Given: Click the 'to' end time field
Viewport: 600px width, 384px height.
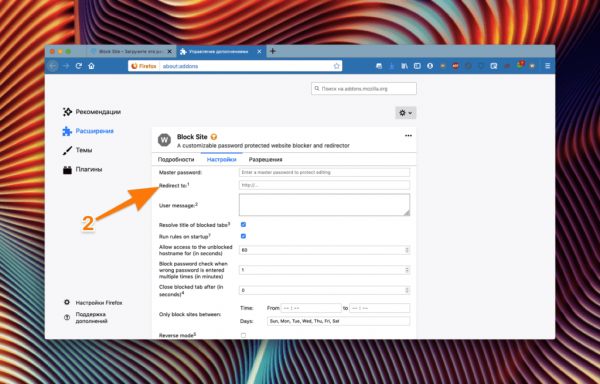Looking at the screenshot, I should (x=380, y=308).
